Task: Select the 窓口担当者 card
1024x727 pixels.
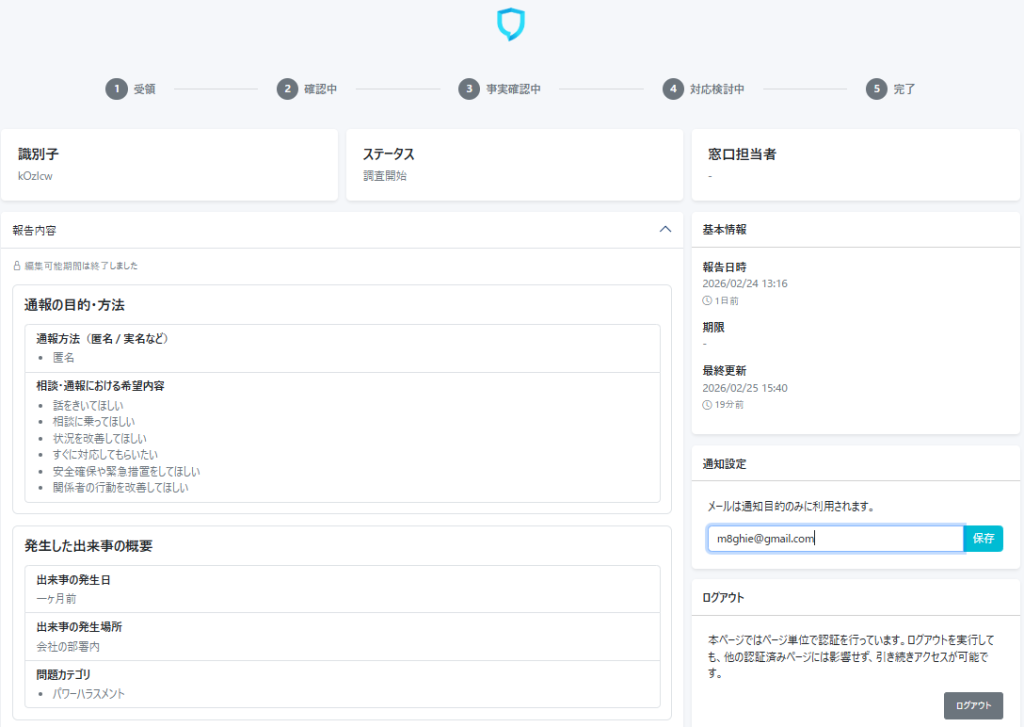Action: coord(855,165)
